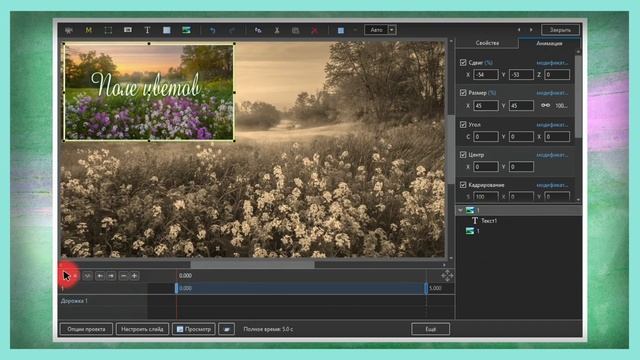Open Опции проекта

click(x=86, y=329)
